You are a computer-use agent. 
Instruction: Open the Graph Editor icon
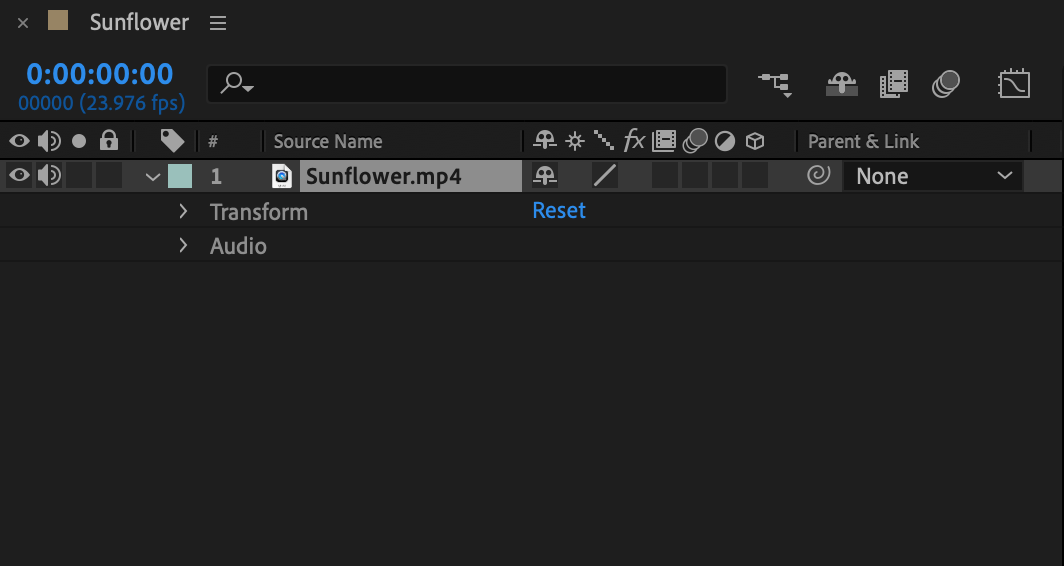click(x=1014, y=85)
